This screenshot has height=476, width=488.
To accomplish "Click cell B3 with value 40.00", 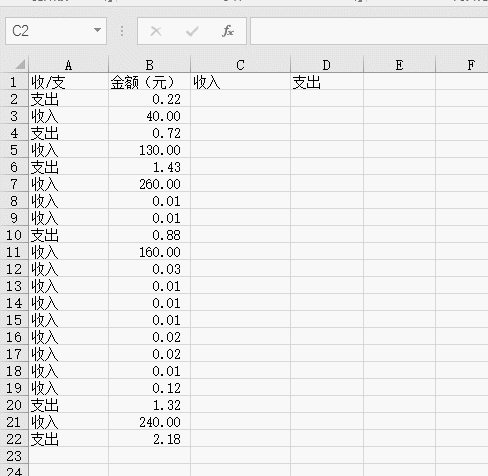I will [x=149, y=116].
